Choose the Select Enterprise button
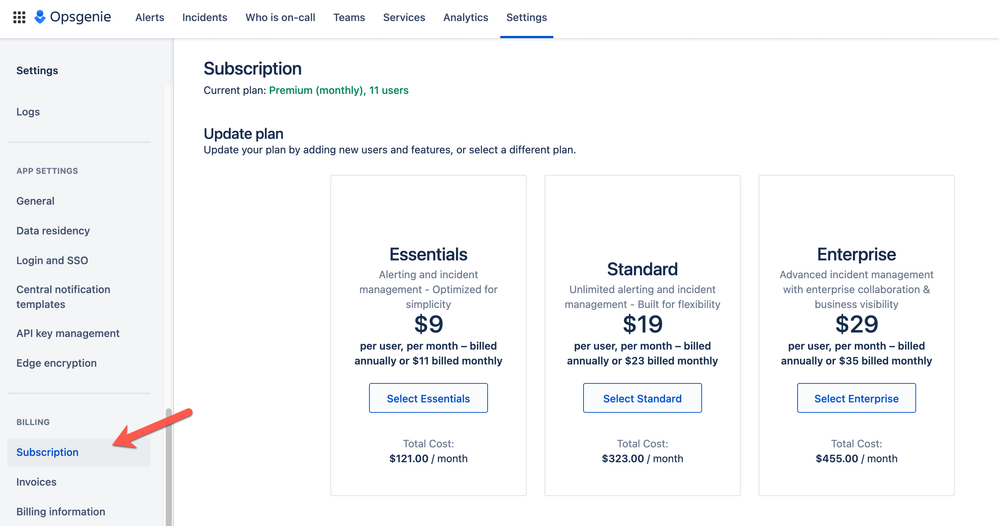This screenshot has width=999, height=526. pyautogui.click(x=856, y=398)
